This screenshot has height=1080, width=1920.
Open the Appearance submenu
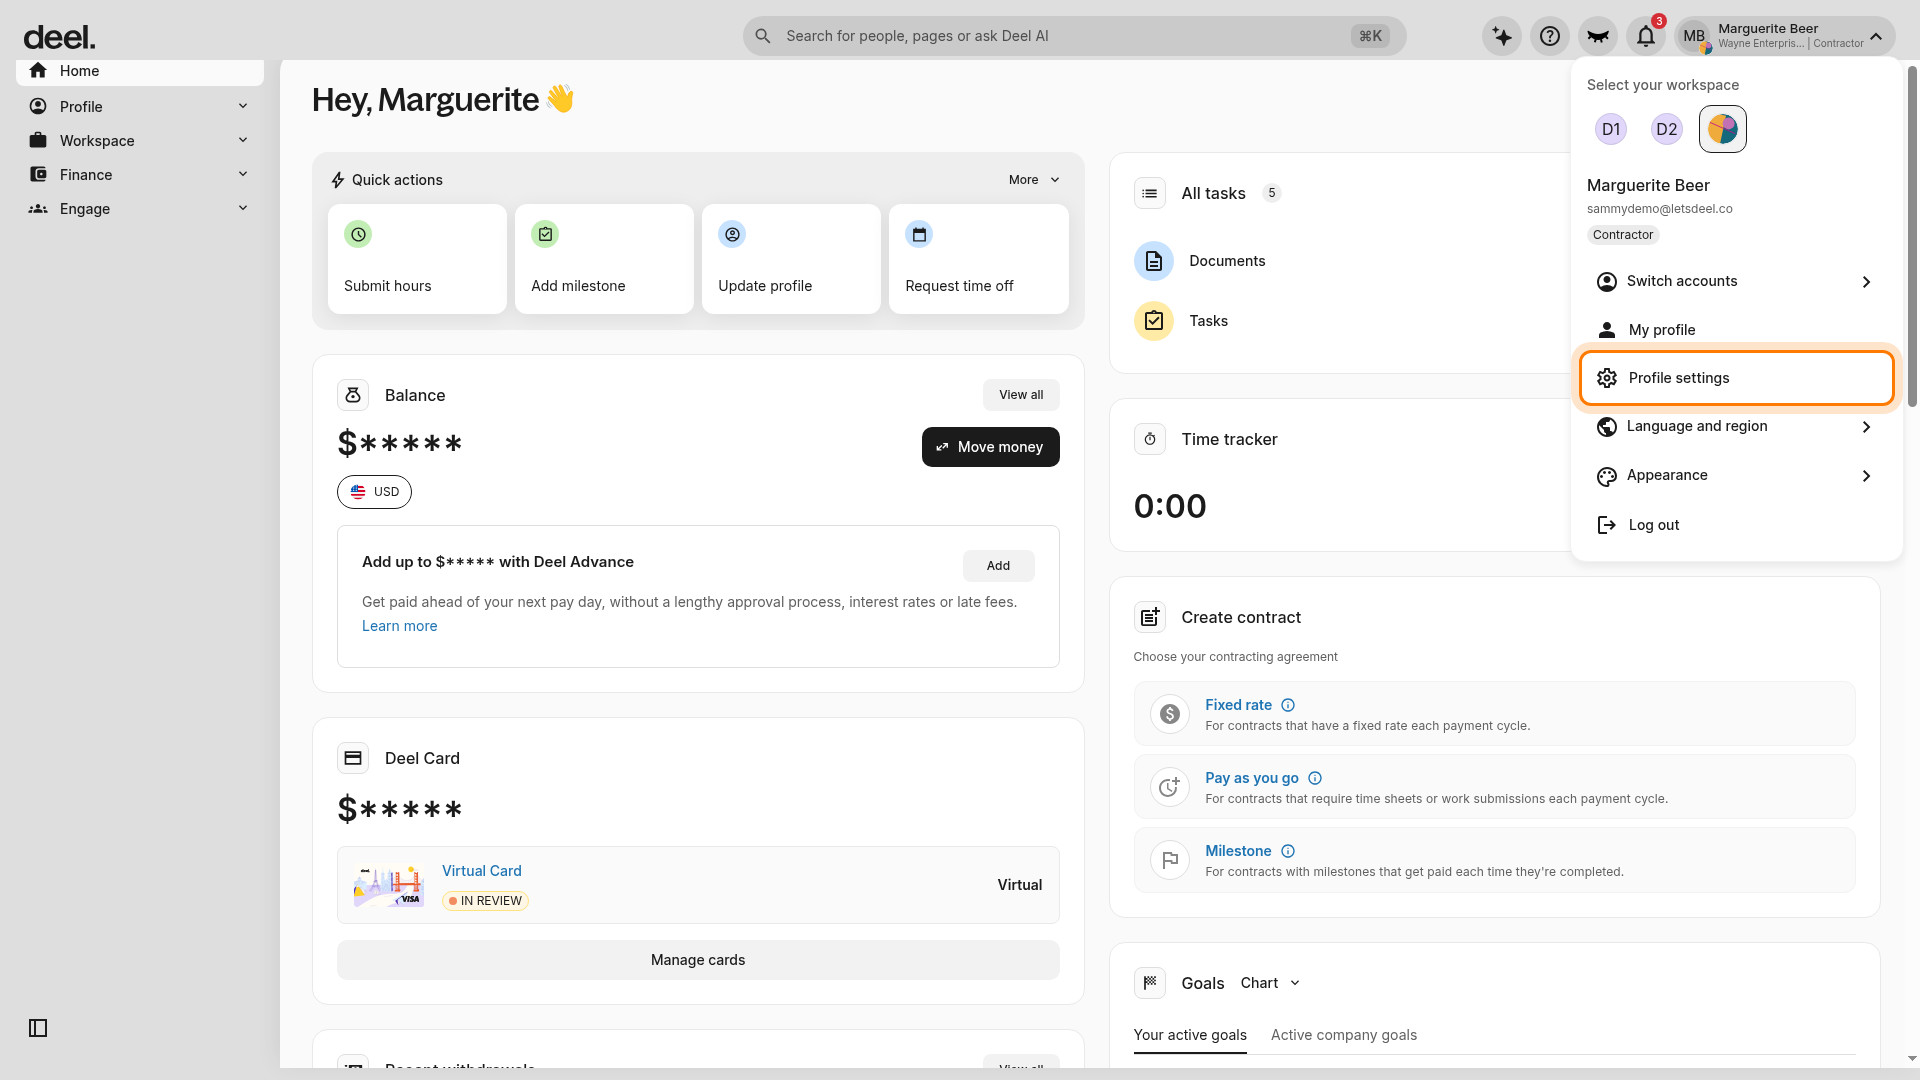pyautogui.click(x=1736, y=475)
